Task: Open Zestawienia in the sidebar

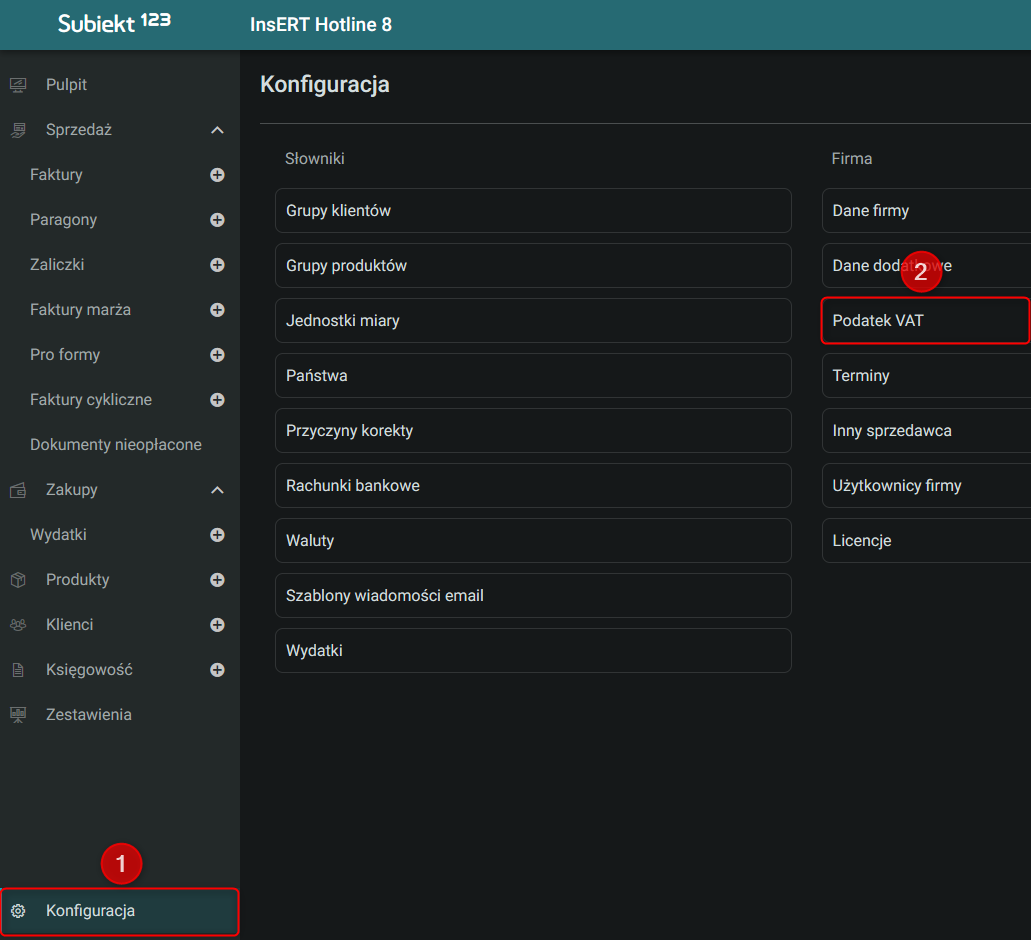Action: pos(88,715)
